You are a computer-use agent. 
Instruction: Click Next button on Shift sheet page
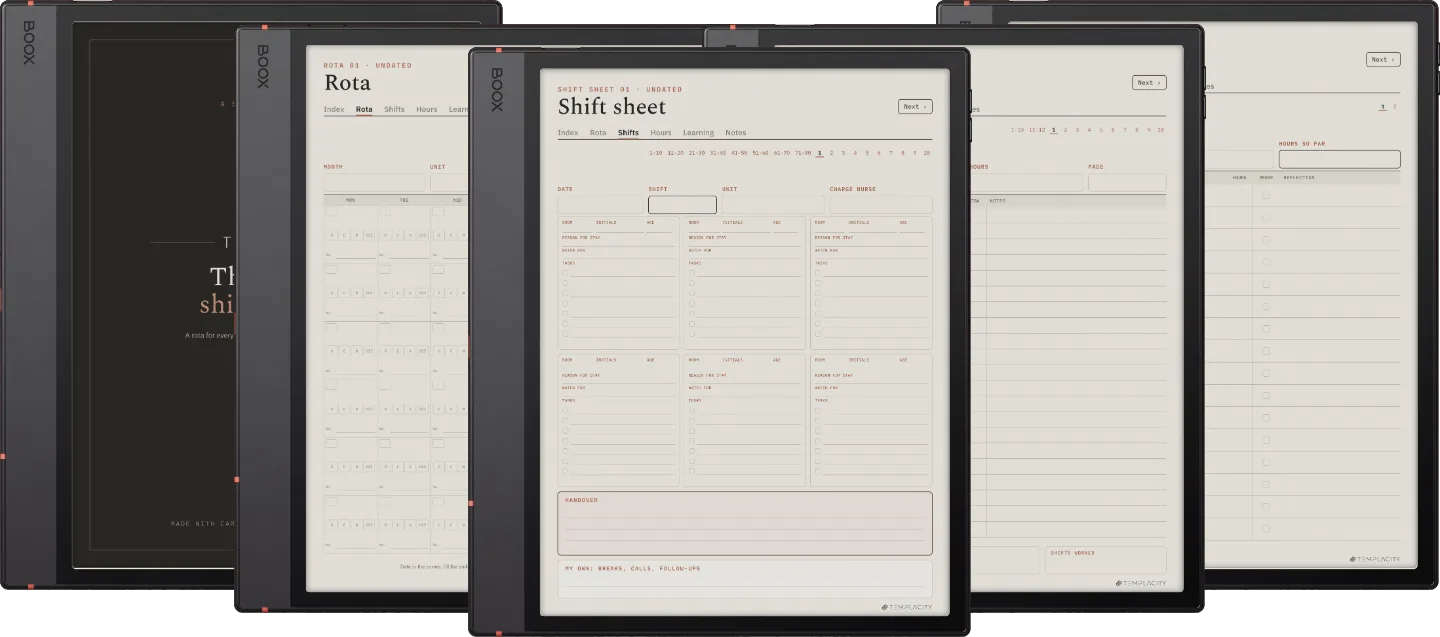[x=915, y=106]
